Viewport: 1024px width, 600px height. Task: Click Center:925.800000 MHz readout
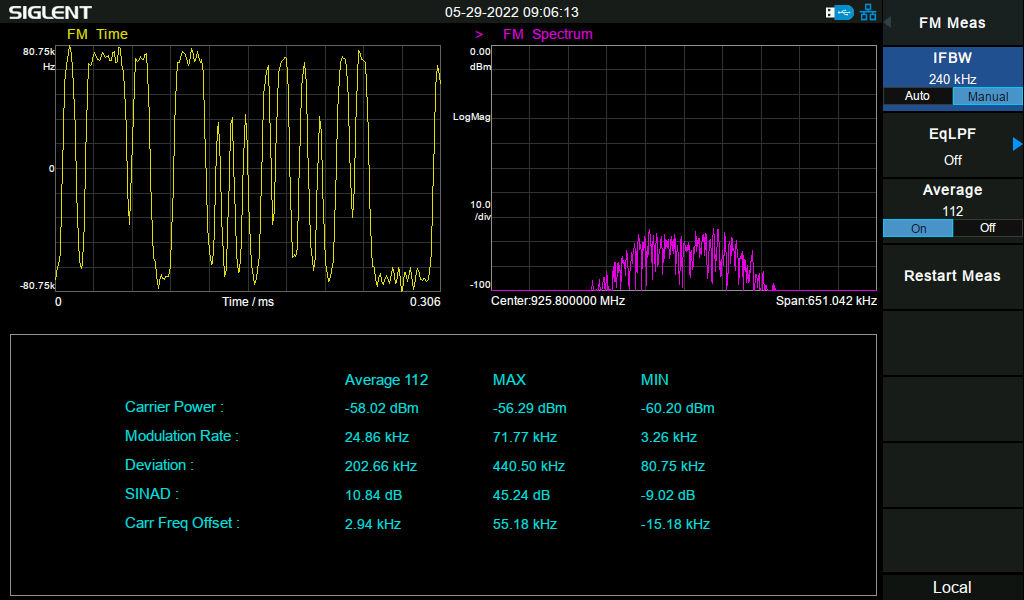coord(558,301)
